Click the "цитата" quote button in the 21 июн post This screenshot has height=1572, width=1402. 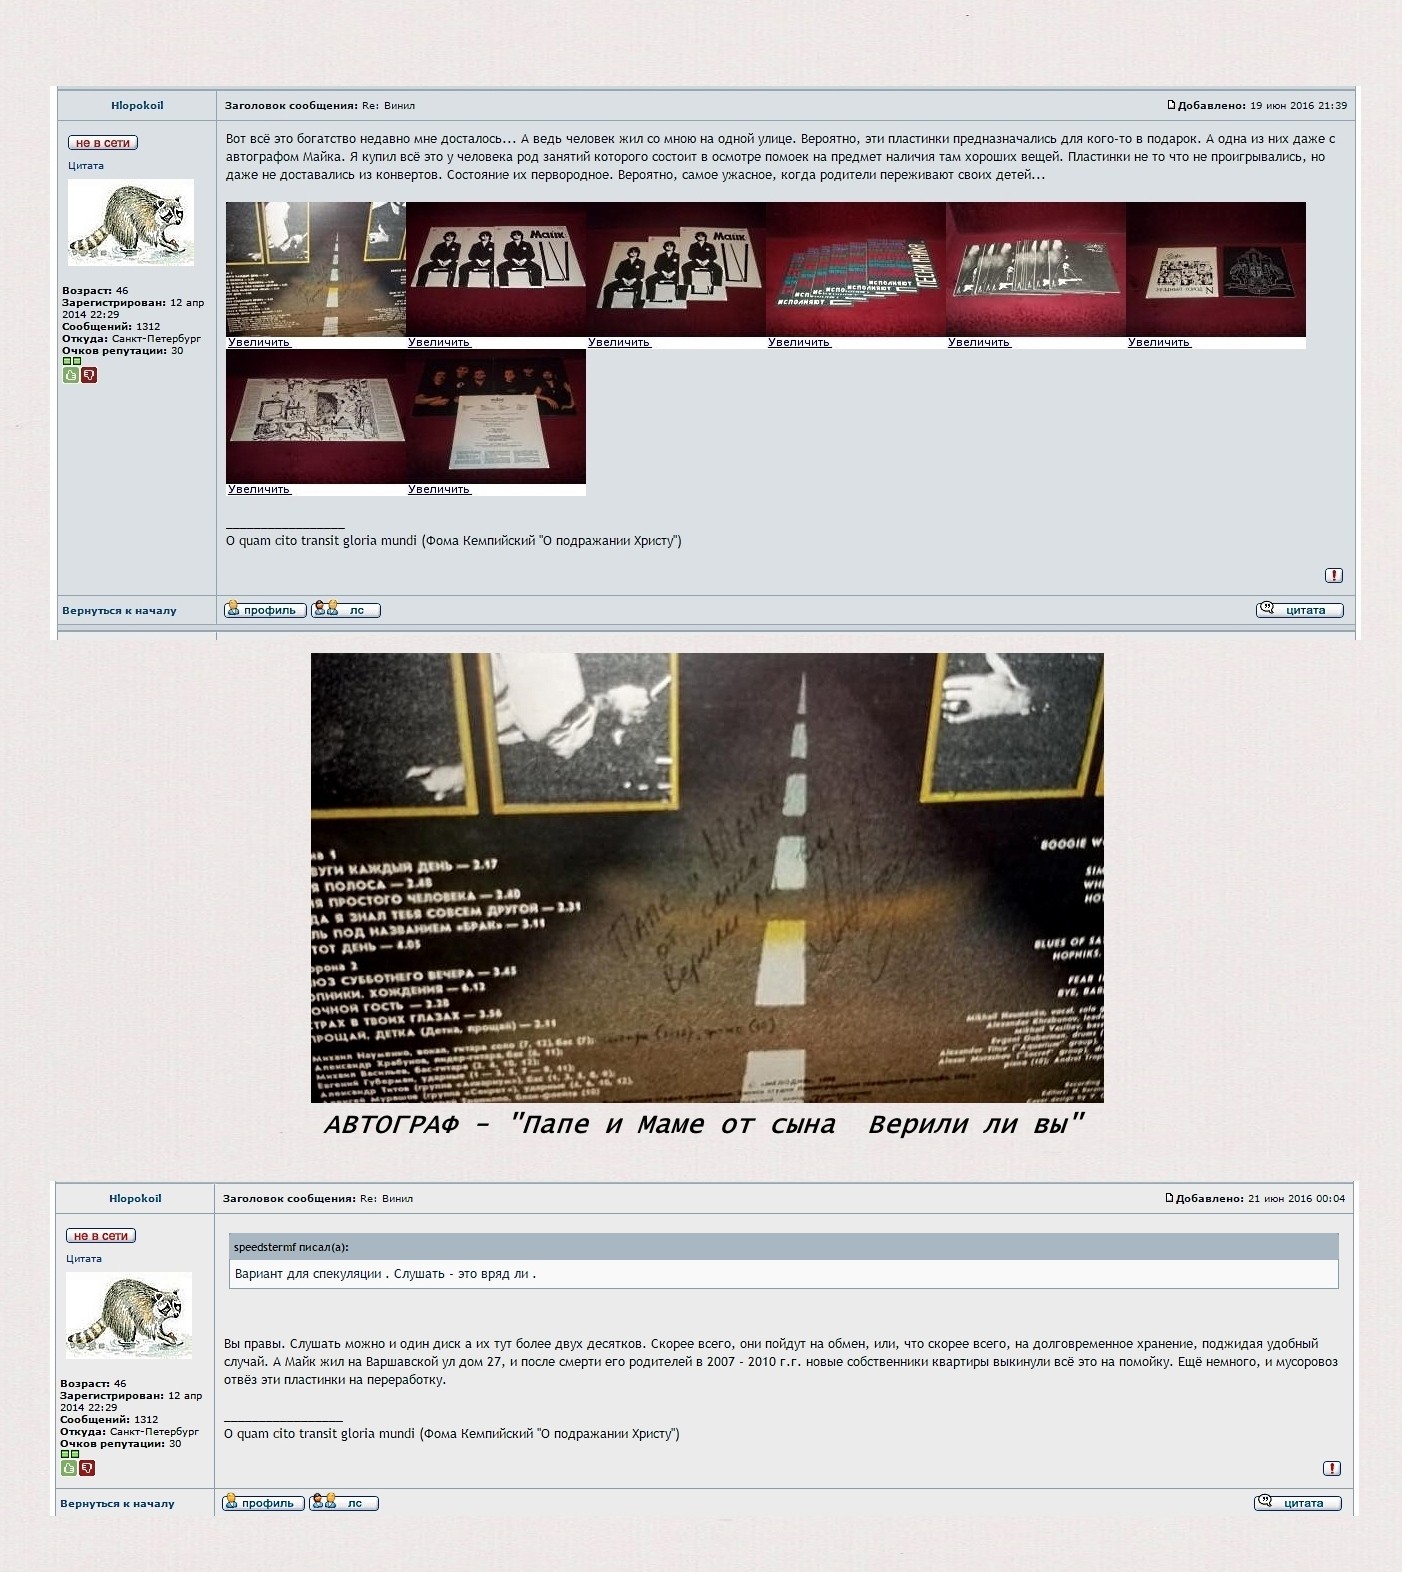pos(1298,1503)
